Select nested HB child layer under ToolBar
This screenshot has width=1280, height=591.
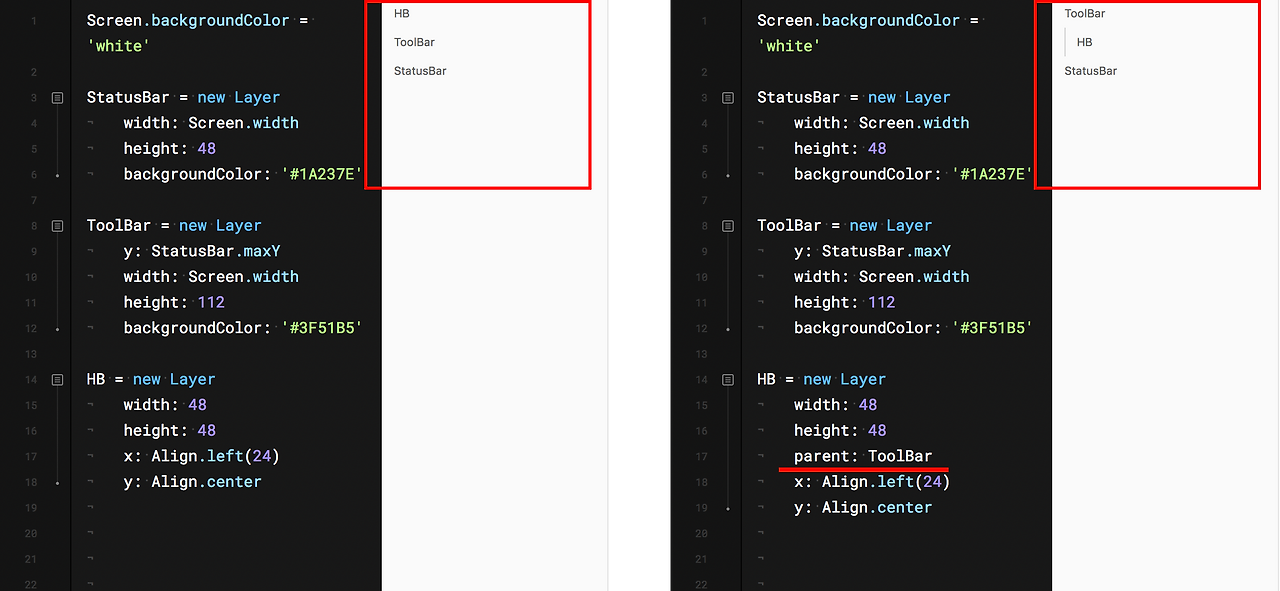(x=1085, y=42)
